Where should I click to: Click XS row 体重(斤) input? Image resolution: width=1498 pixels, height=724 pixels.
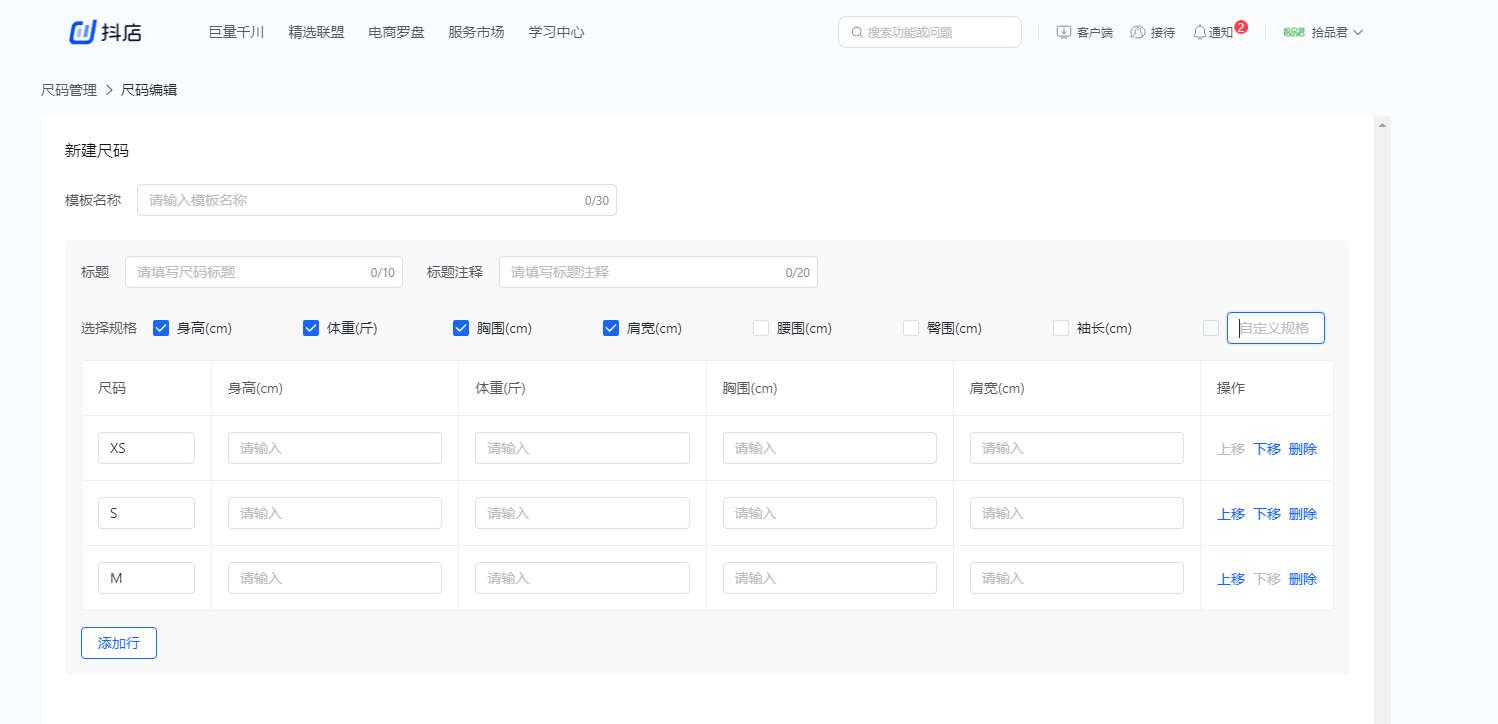(x=582, y=448)
